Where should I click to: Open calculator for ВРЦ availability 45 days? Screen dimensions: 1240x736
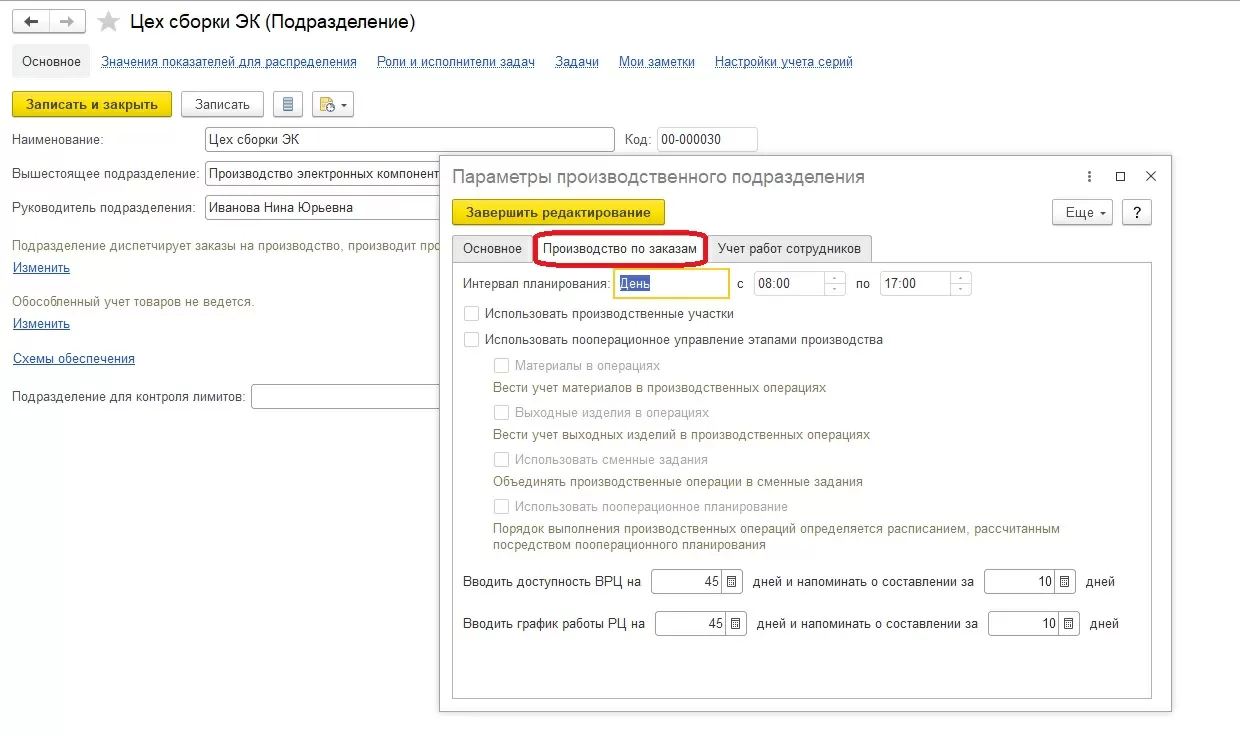732,581
